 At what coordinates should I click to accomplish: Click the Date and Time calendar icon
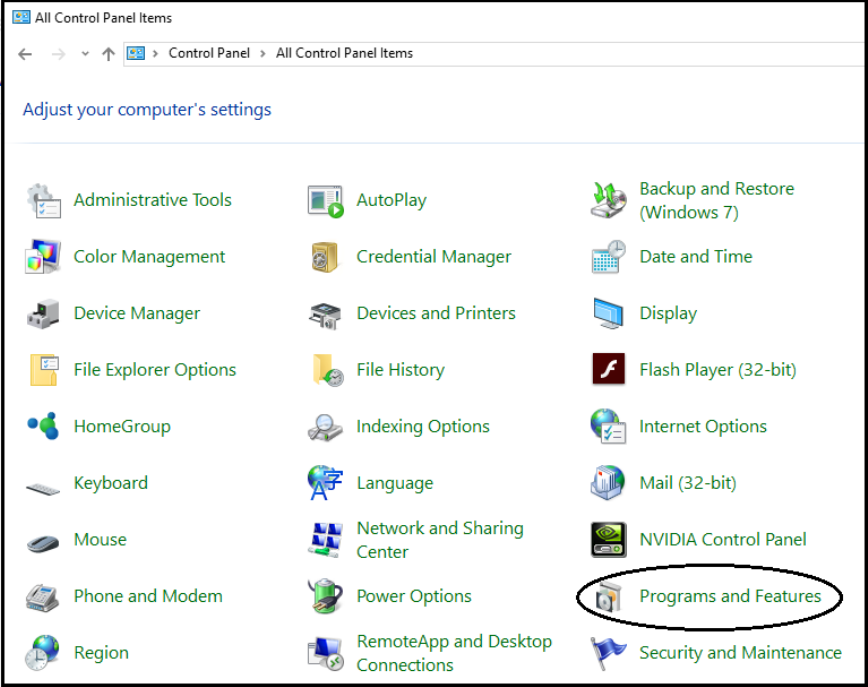[x=608, y=257]
